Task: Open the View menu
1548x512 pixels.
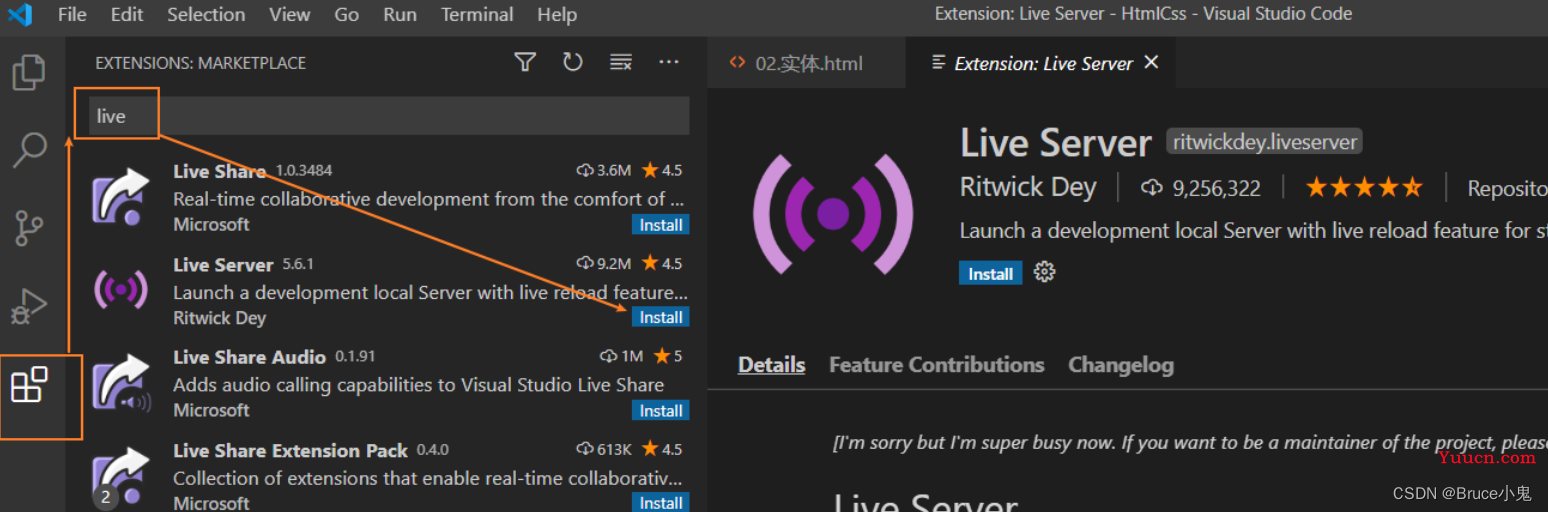Action: point(289,14)
